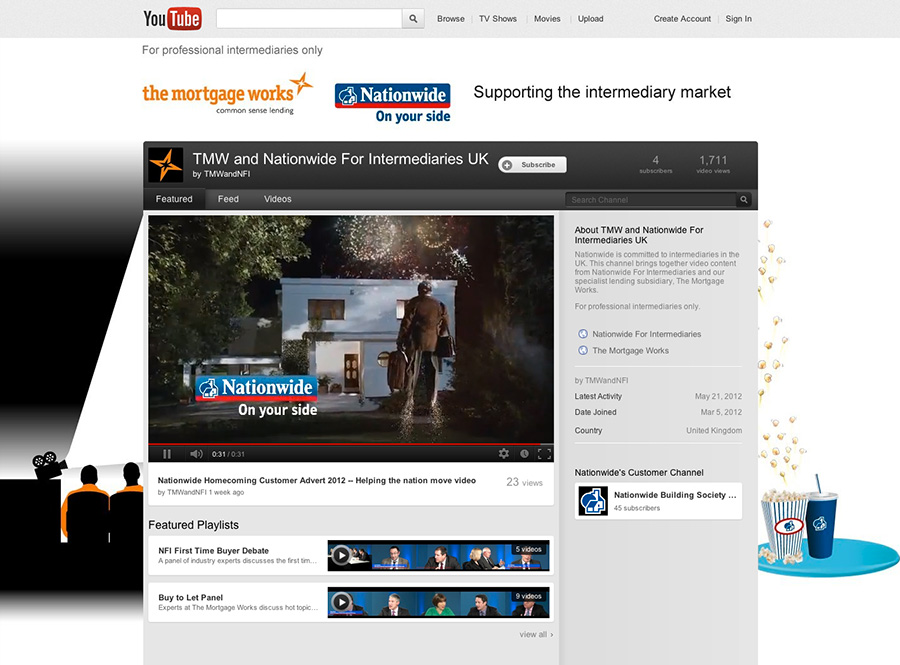Click the Nationwide Building Society channel avatar
This screenshot has height=665, width=900.
tap(593, 501)
